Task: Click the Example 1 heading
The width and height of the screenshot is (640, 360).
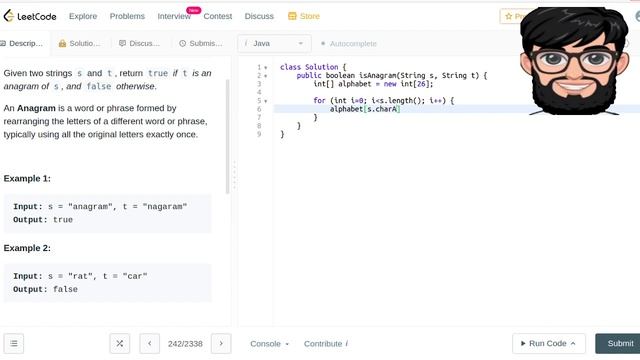Action: [x=27, y=178]
